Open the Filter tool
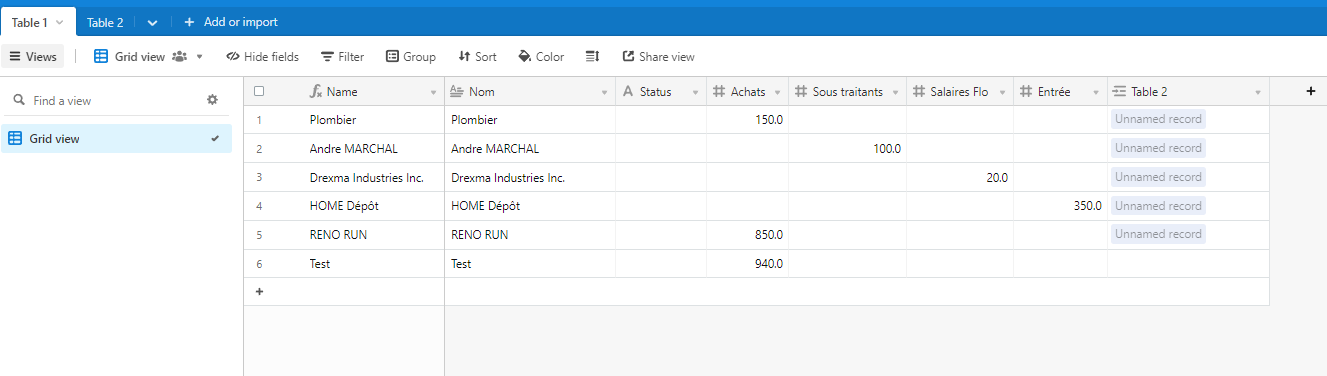The height and width of the screenshot is (376, 1327). (x=342, y=57)
